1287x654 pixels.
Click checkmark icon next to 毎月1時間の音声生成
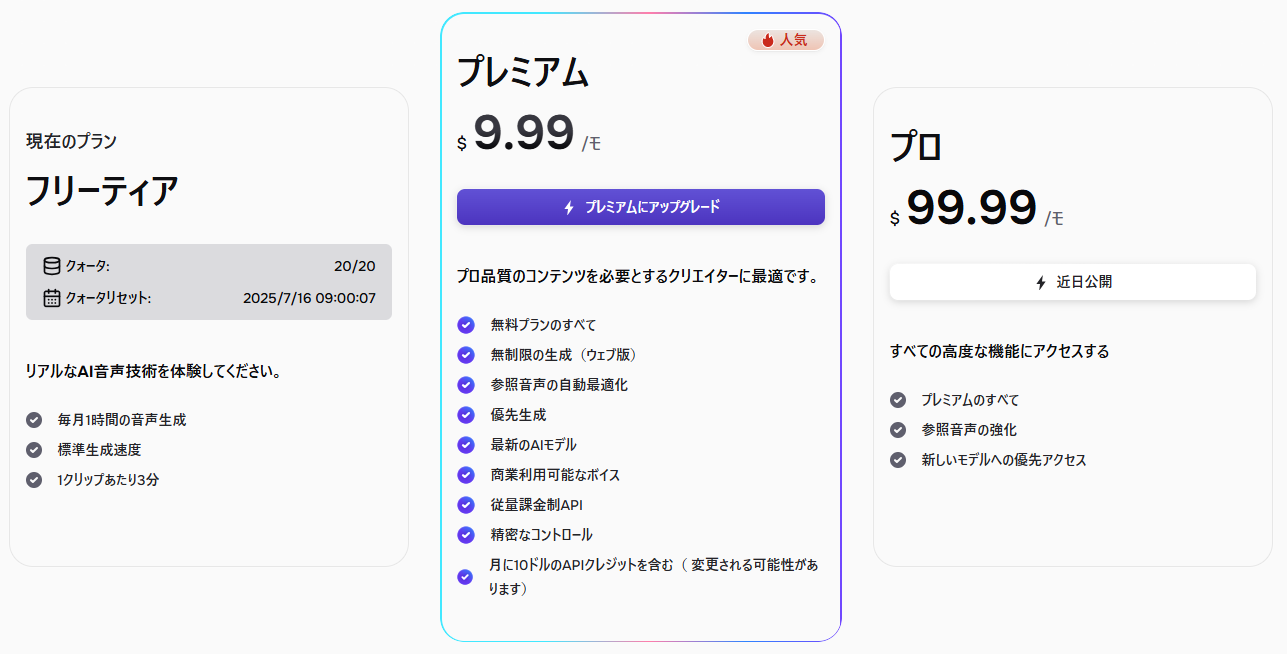point(34,420)
